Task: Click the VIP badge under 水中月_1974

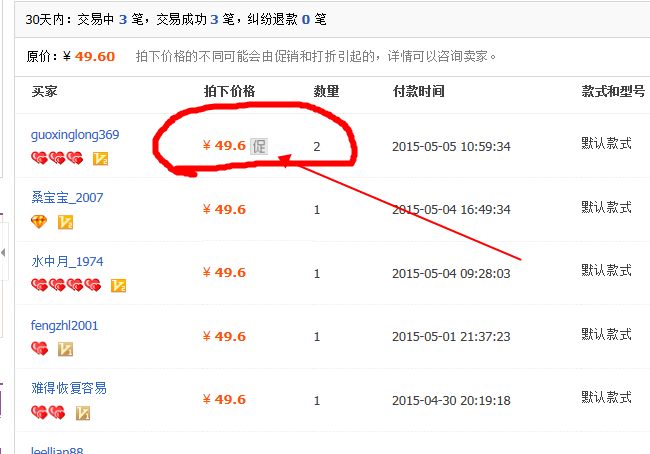Action: [x=118, y=285]
